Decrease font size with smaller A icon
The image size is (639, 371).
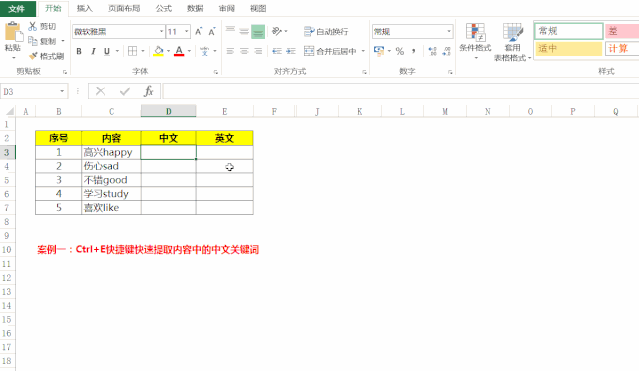pyautogui.click(x=212, y=31)
